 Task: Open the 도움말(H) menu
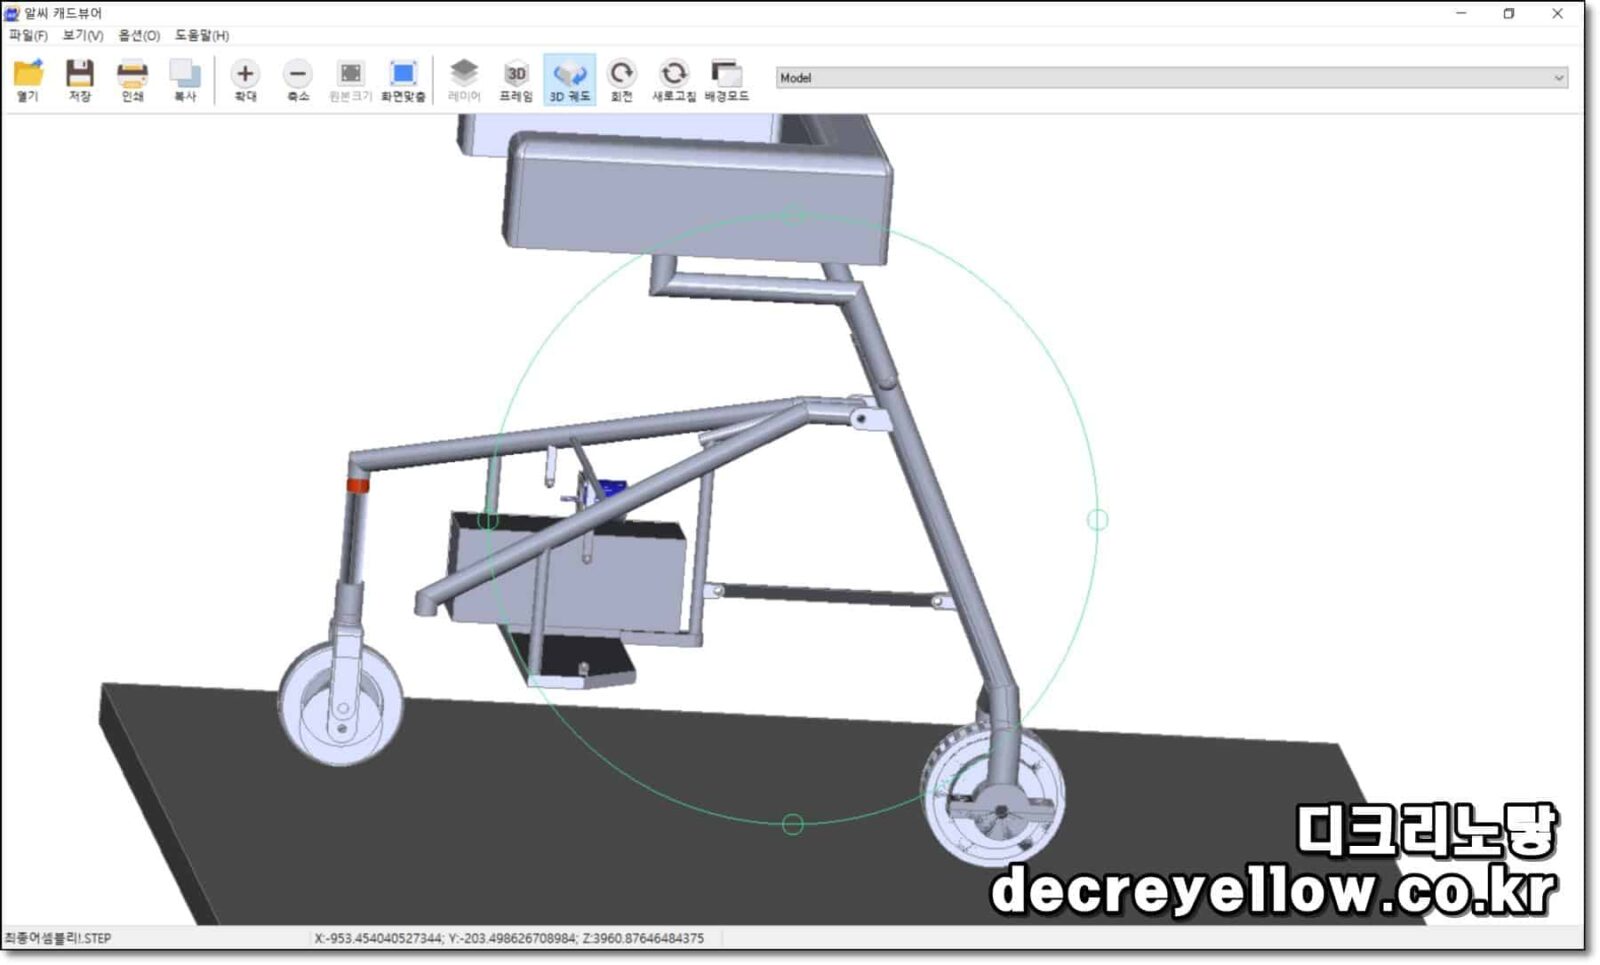202,36
